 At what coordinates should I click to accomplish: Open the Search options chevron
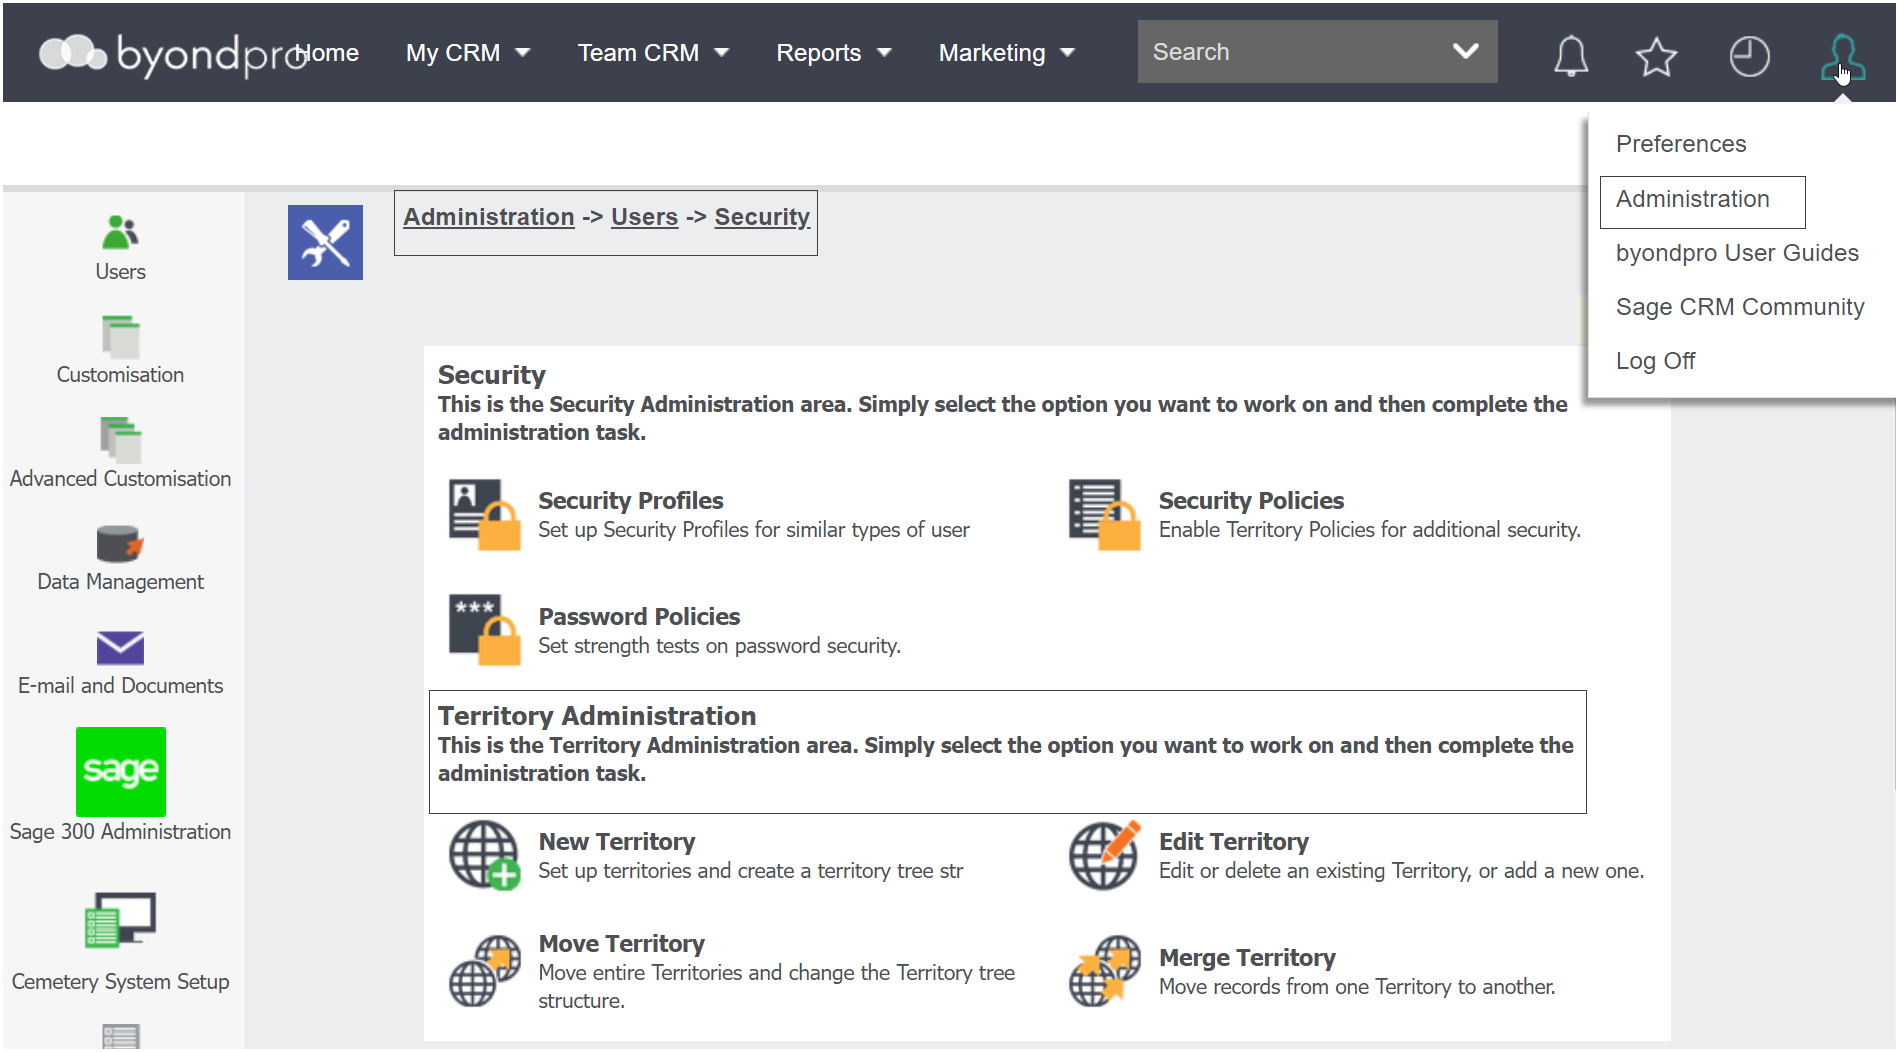click(x=1465, y=51)
